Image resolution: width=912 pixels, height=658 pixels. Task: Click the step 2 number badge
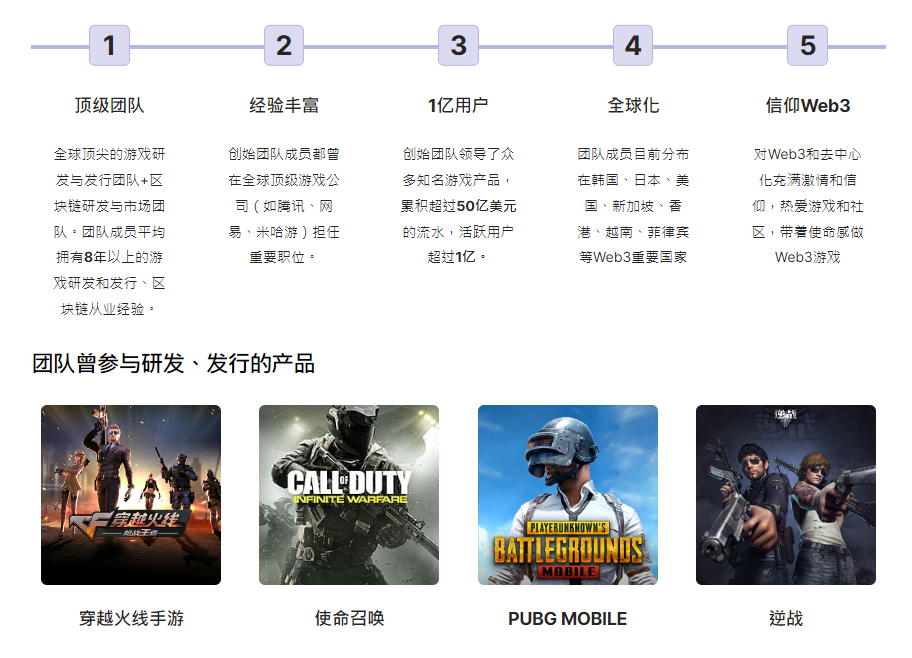click(284, 45)
